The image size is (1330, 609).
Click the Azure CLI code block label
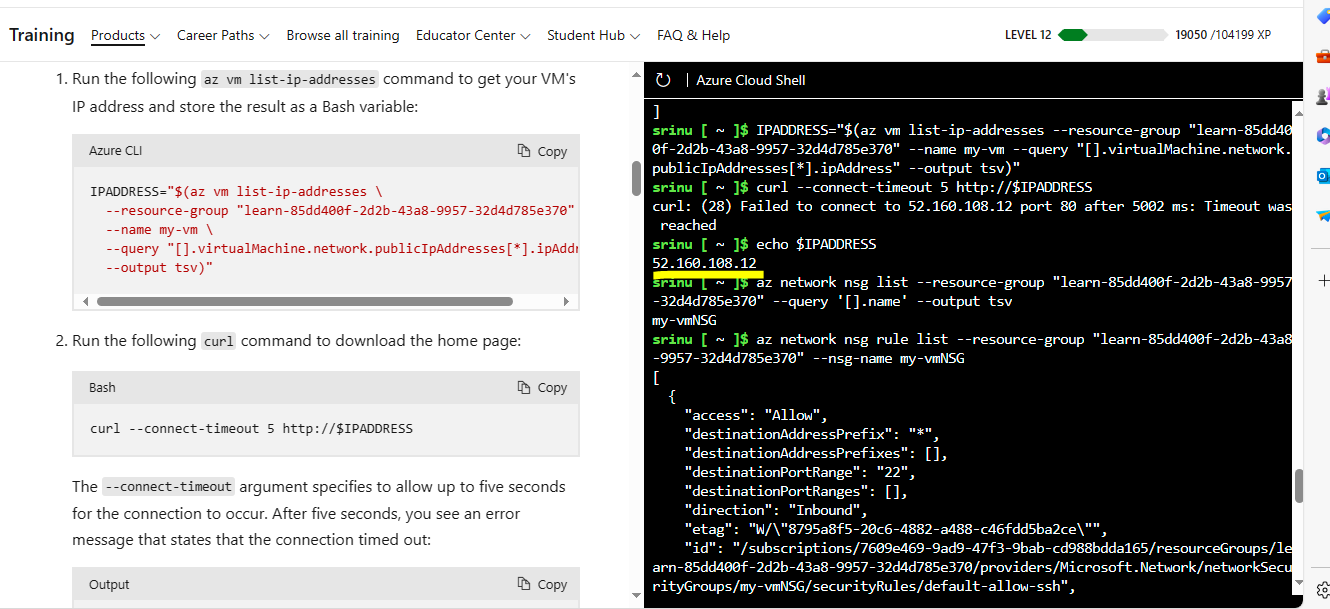click(116, 151)
